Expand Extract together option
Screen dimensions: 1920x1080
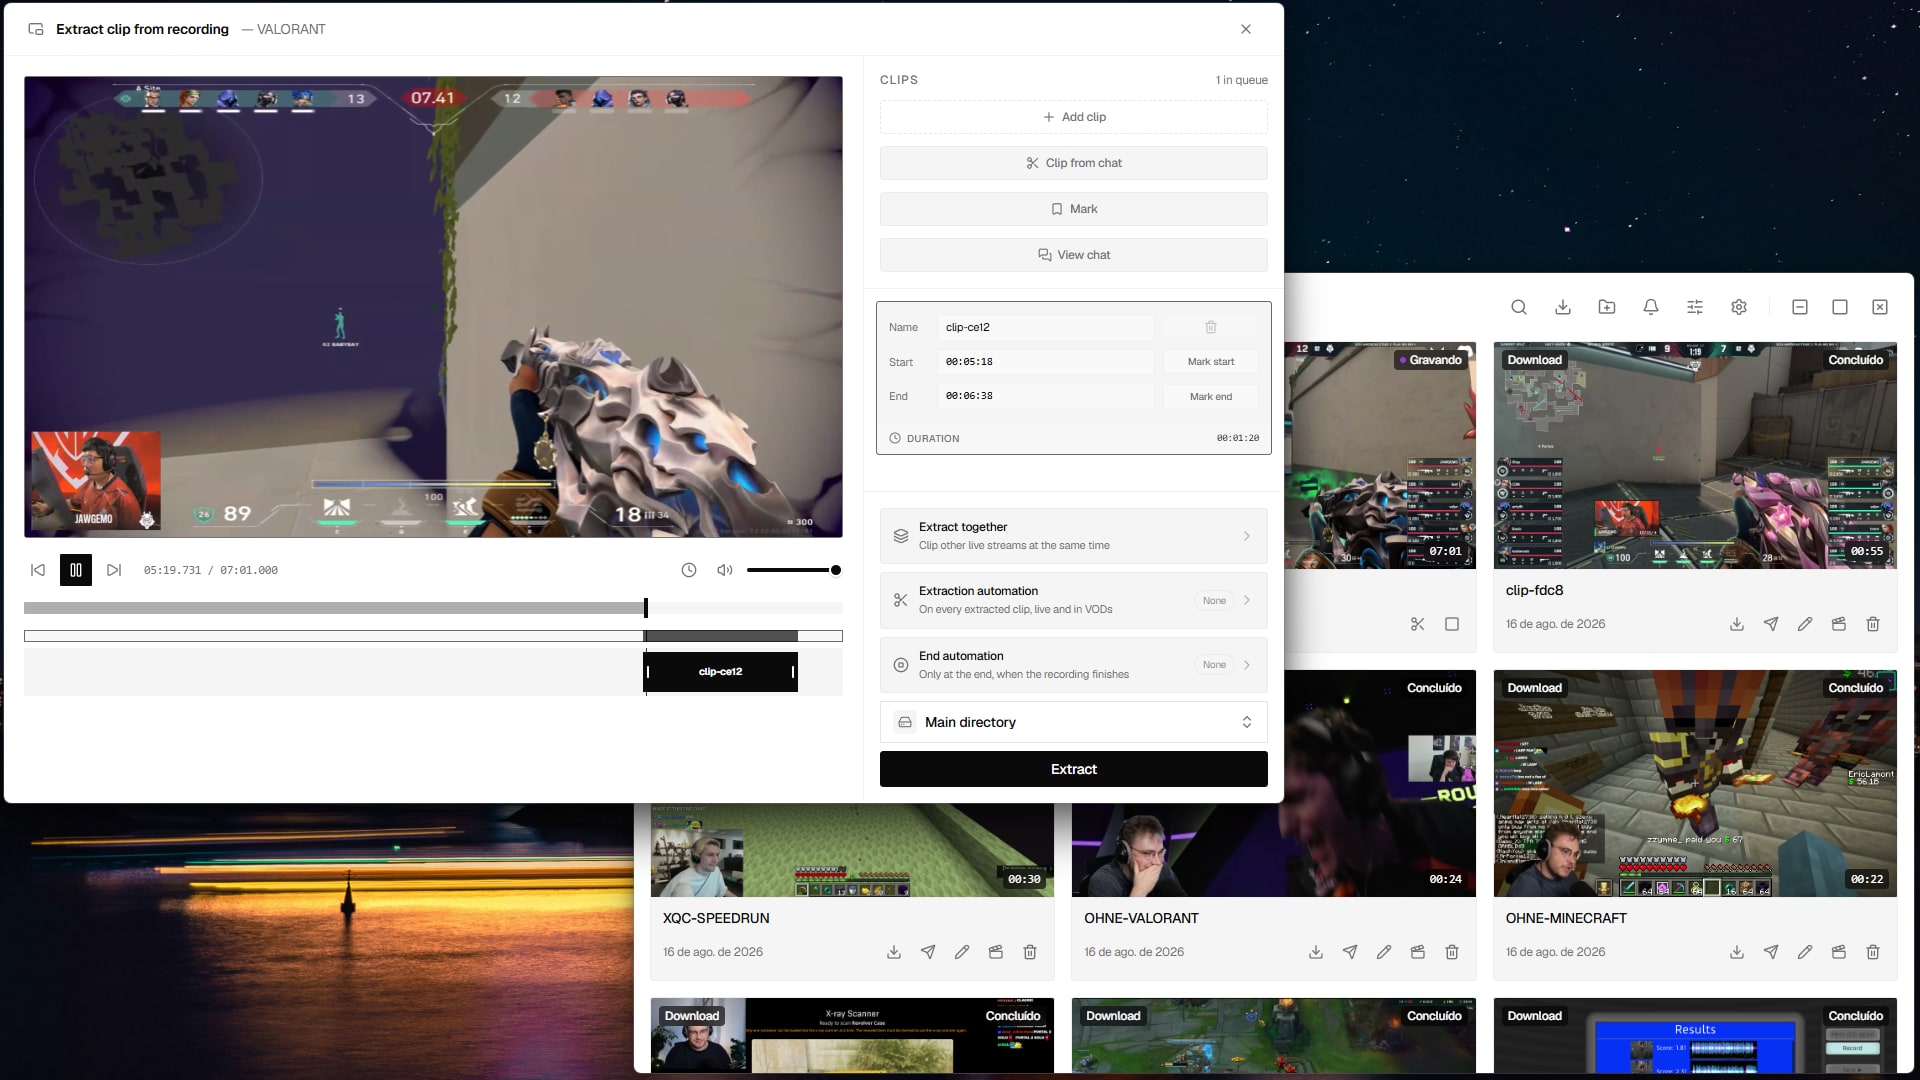[1074, 536]
